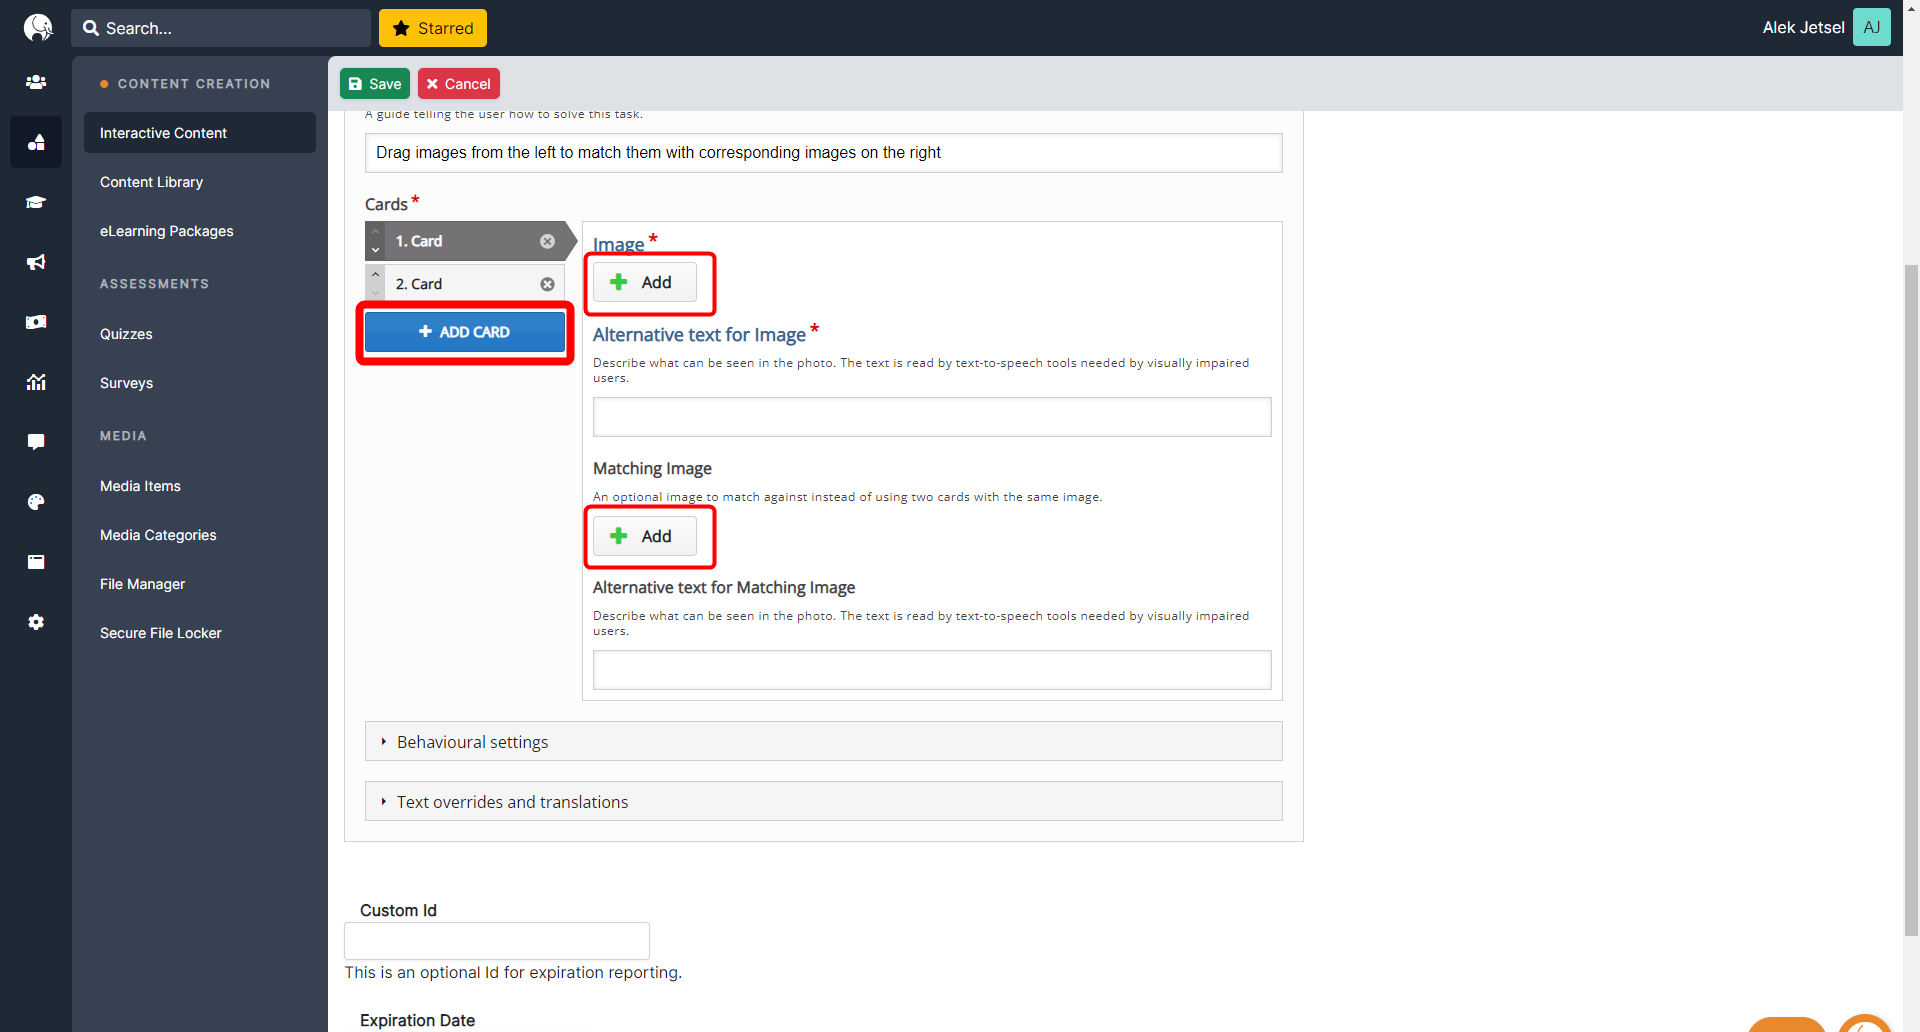1920x1032 pixels.
Task: Move card 1 down with arrow
Action: click(376, 250)
